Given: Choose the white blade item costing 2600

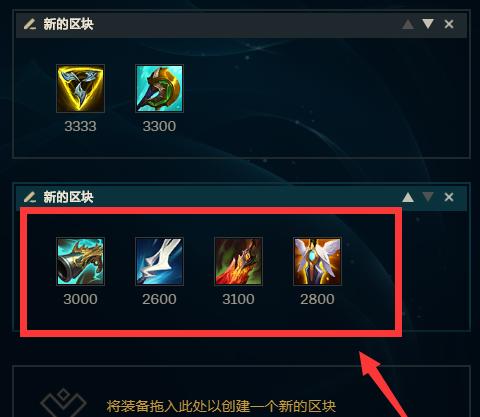Looking at the screenshot, I should 159,261.
